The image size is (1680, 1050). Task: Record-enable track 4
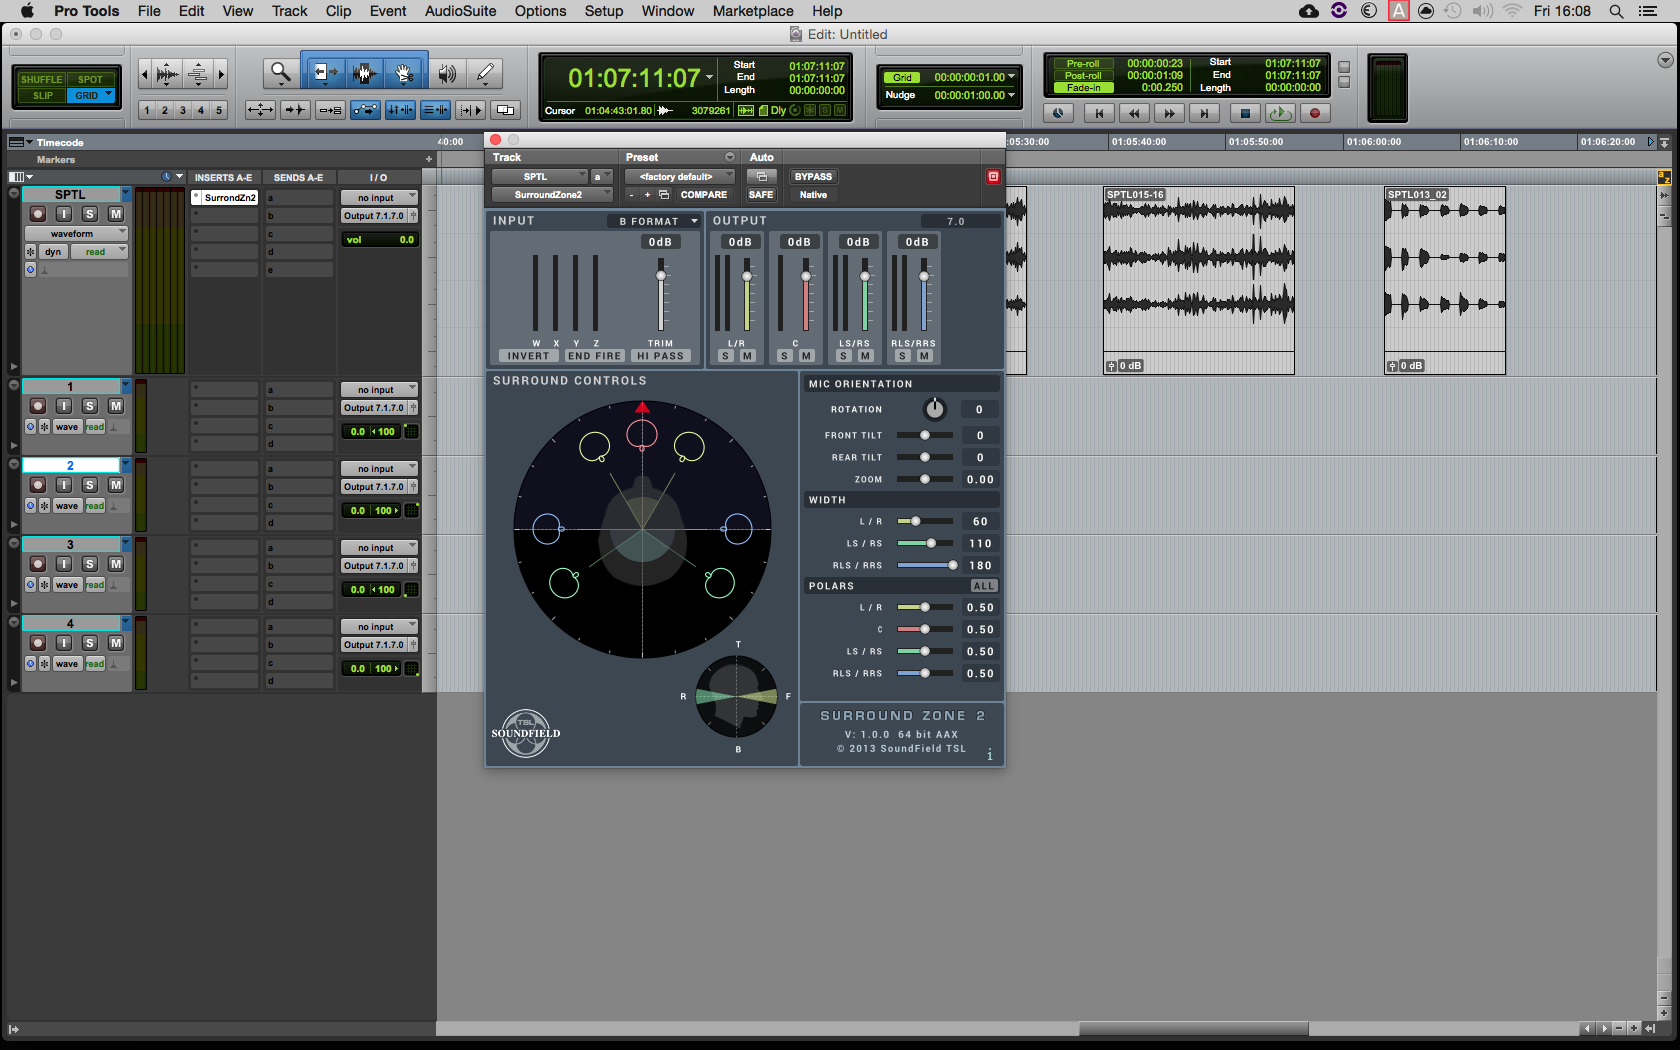point(38,642)
